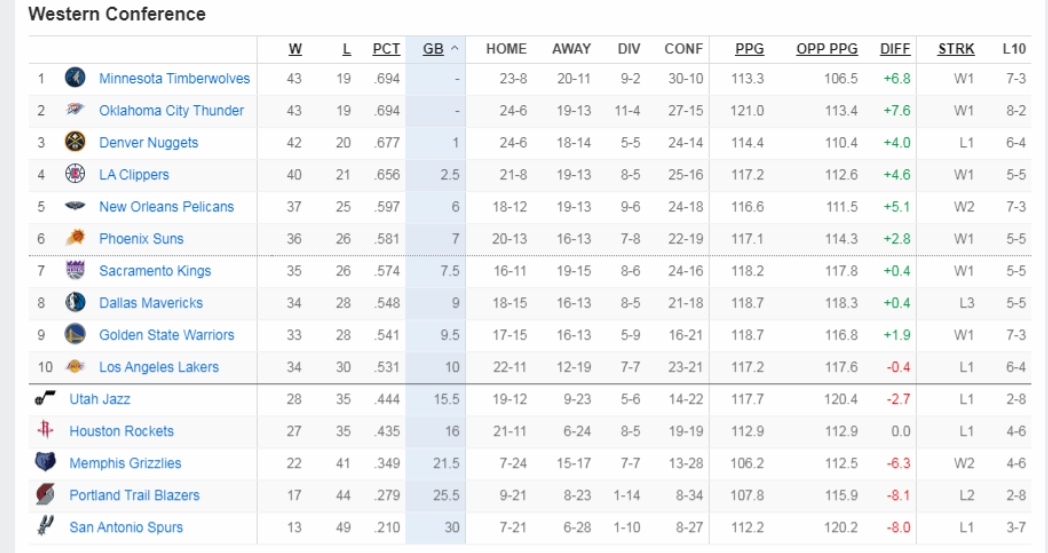This screenshot has width=1048, height=553.
Task: Click the San Antonio Spurs logo
Action: [x=45, y=527]
